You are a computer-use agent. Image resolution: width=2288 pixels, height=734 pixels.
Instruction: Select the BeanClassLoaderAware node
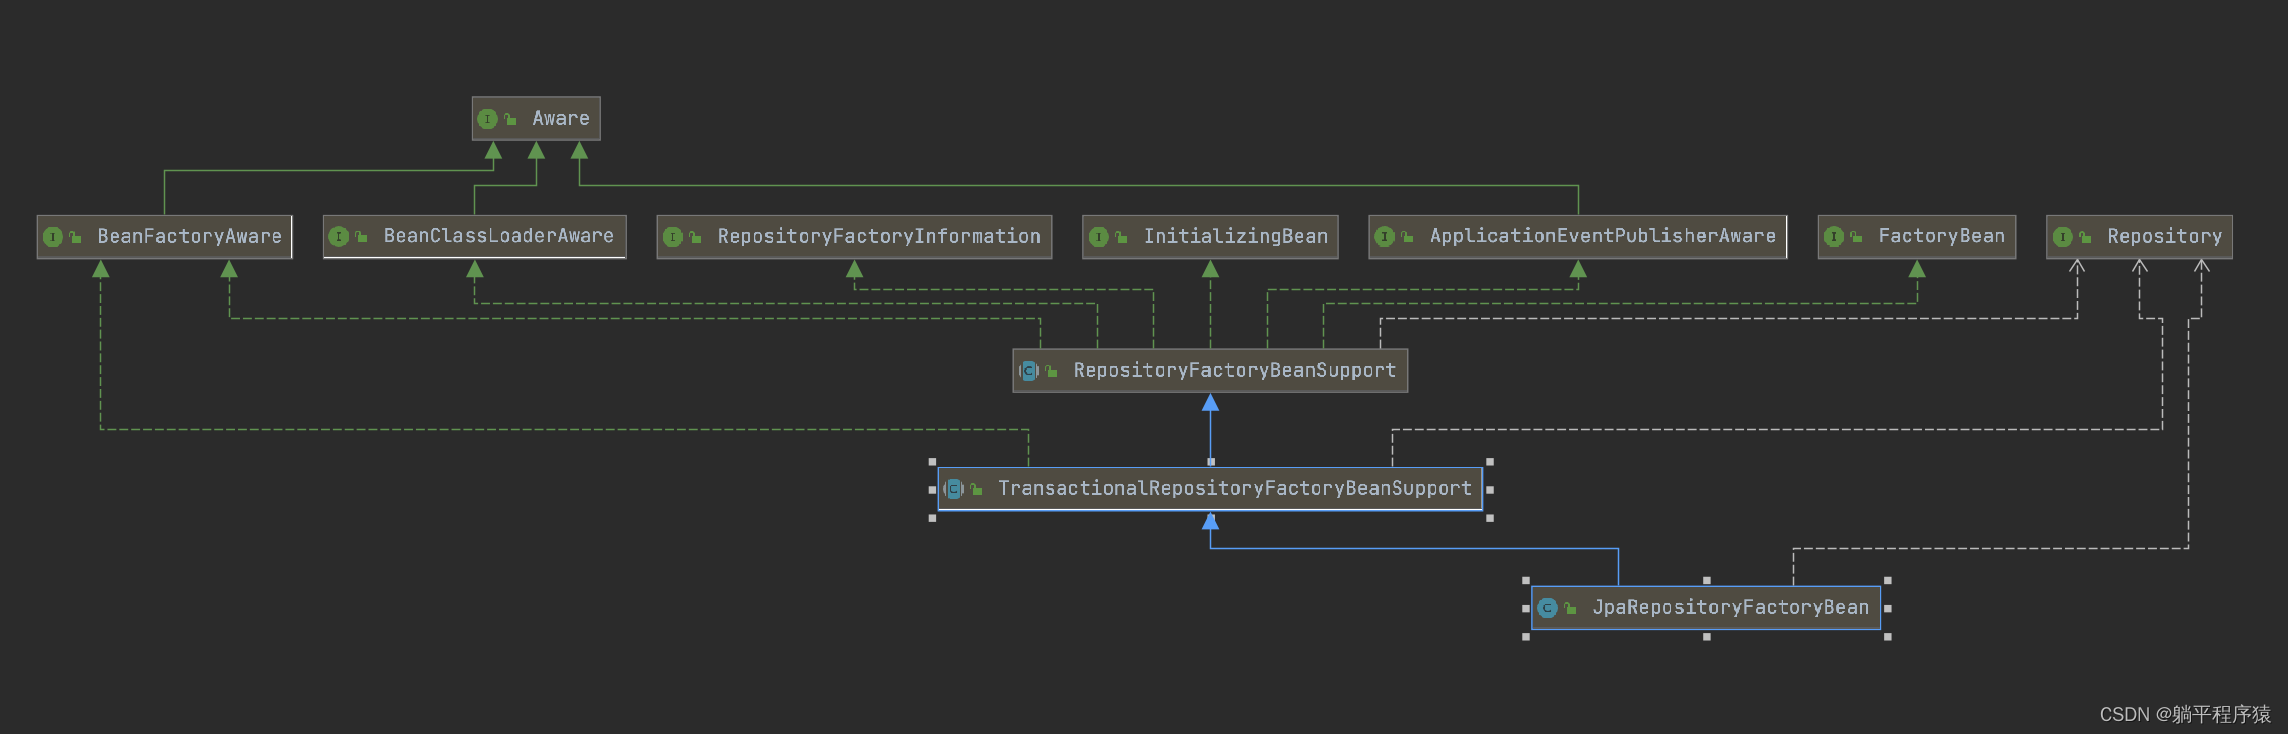click(x=475, y=237)
